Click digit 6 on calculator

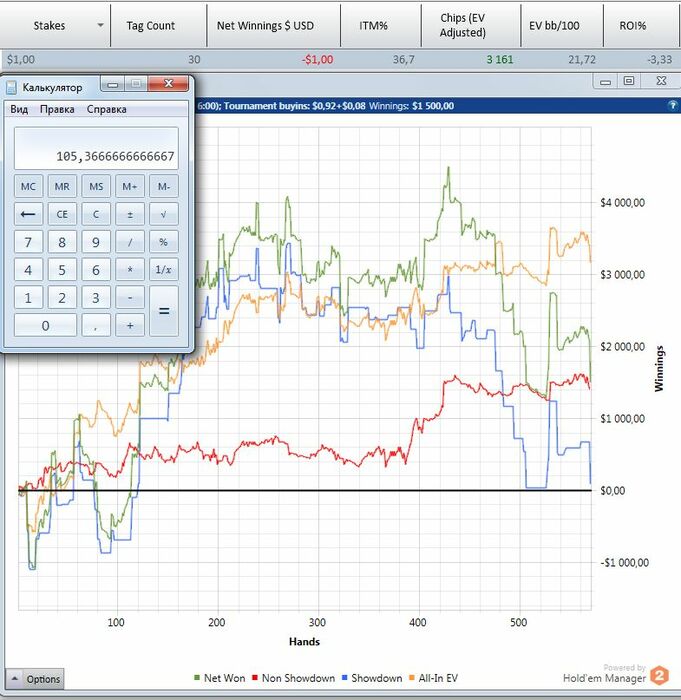96,270
